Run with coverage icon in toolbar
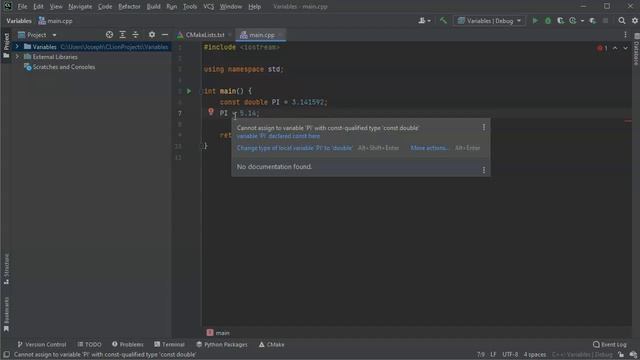Viewport: 640px width, 360px height. (x=560, y=20)
